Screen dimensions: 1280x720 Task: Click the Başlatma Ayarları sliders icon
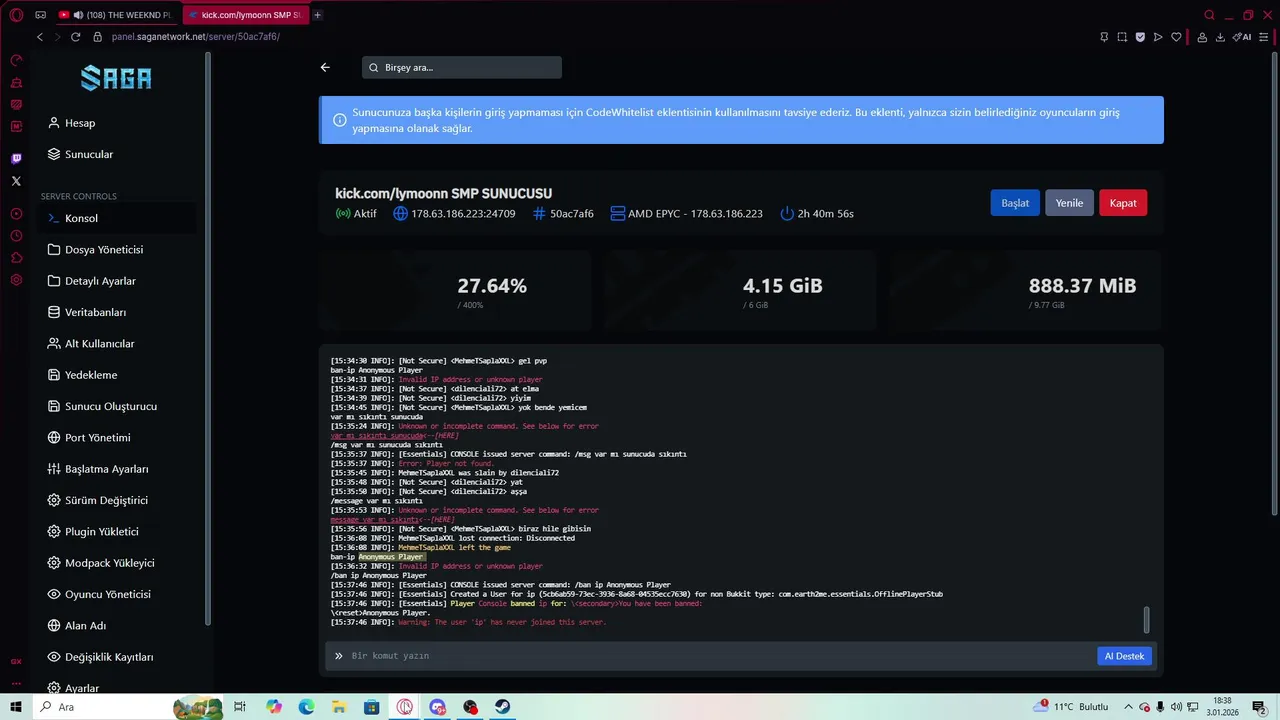coord(54,469)
